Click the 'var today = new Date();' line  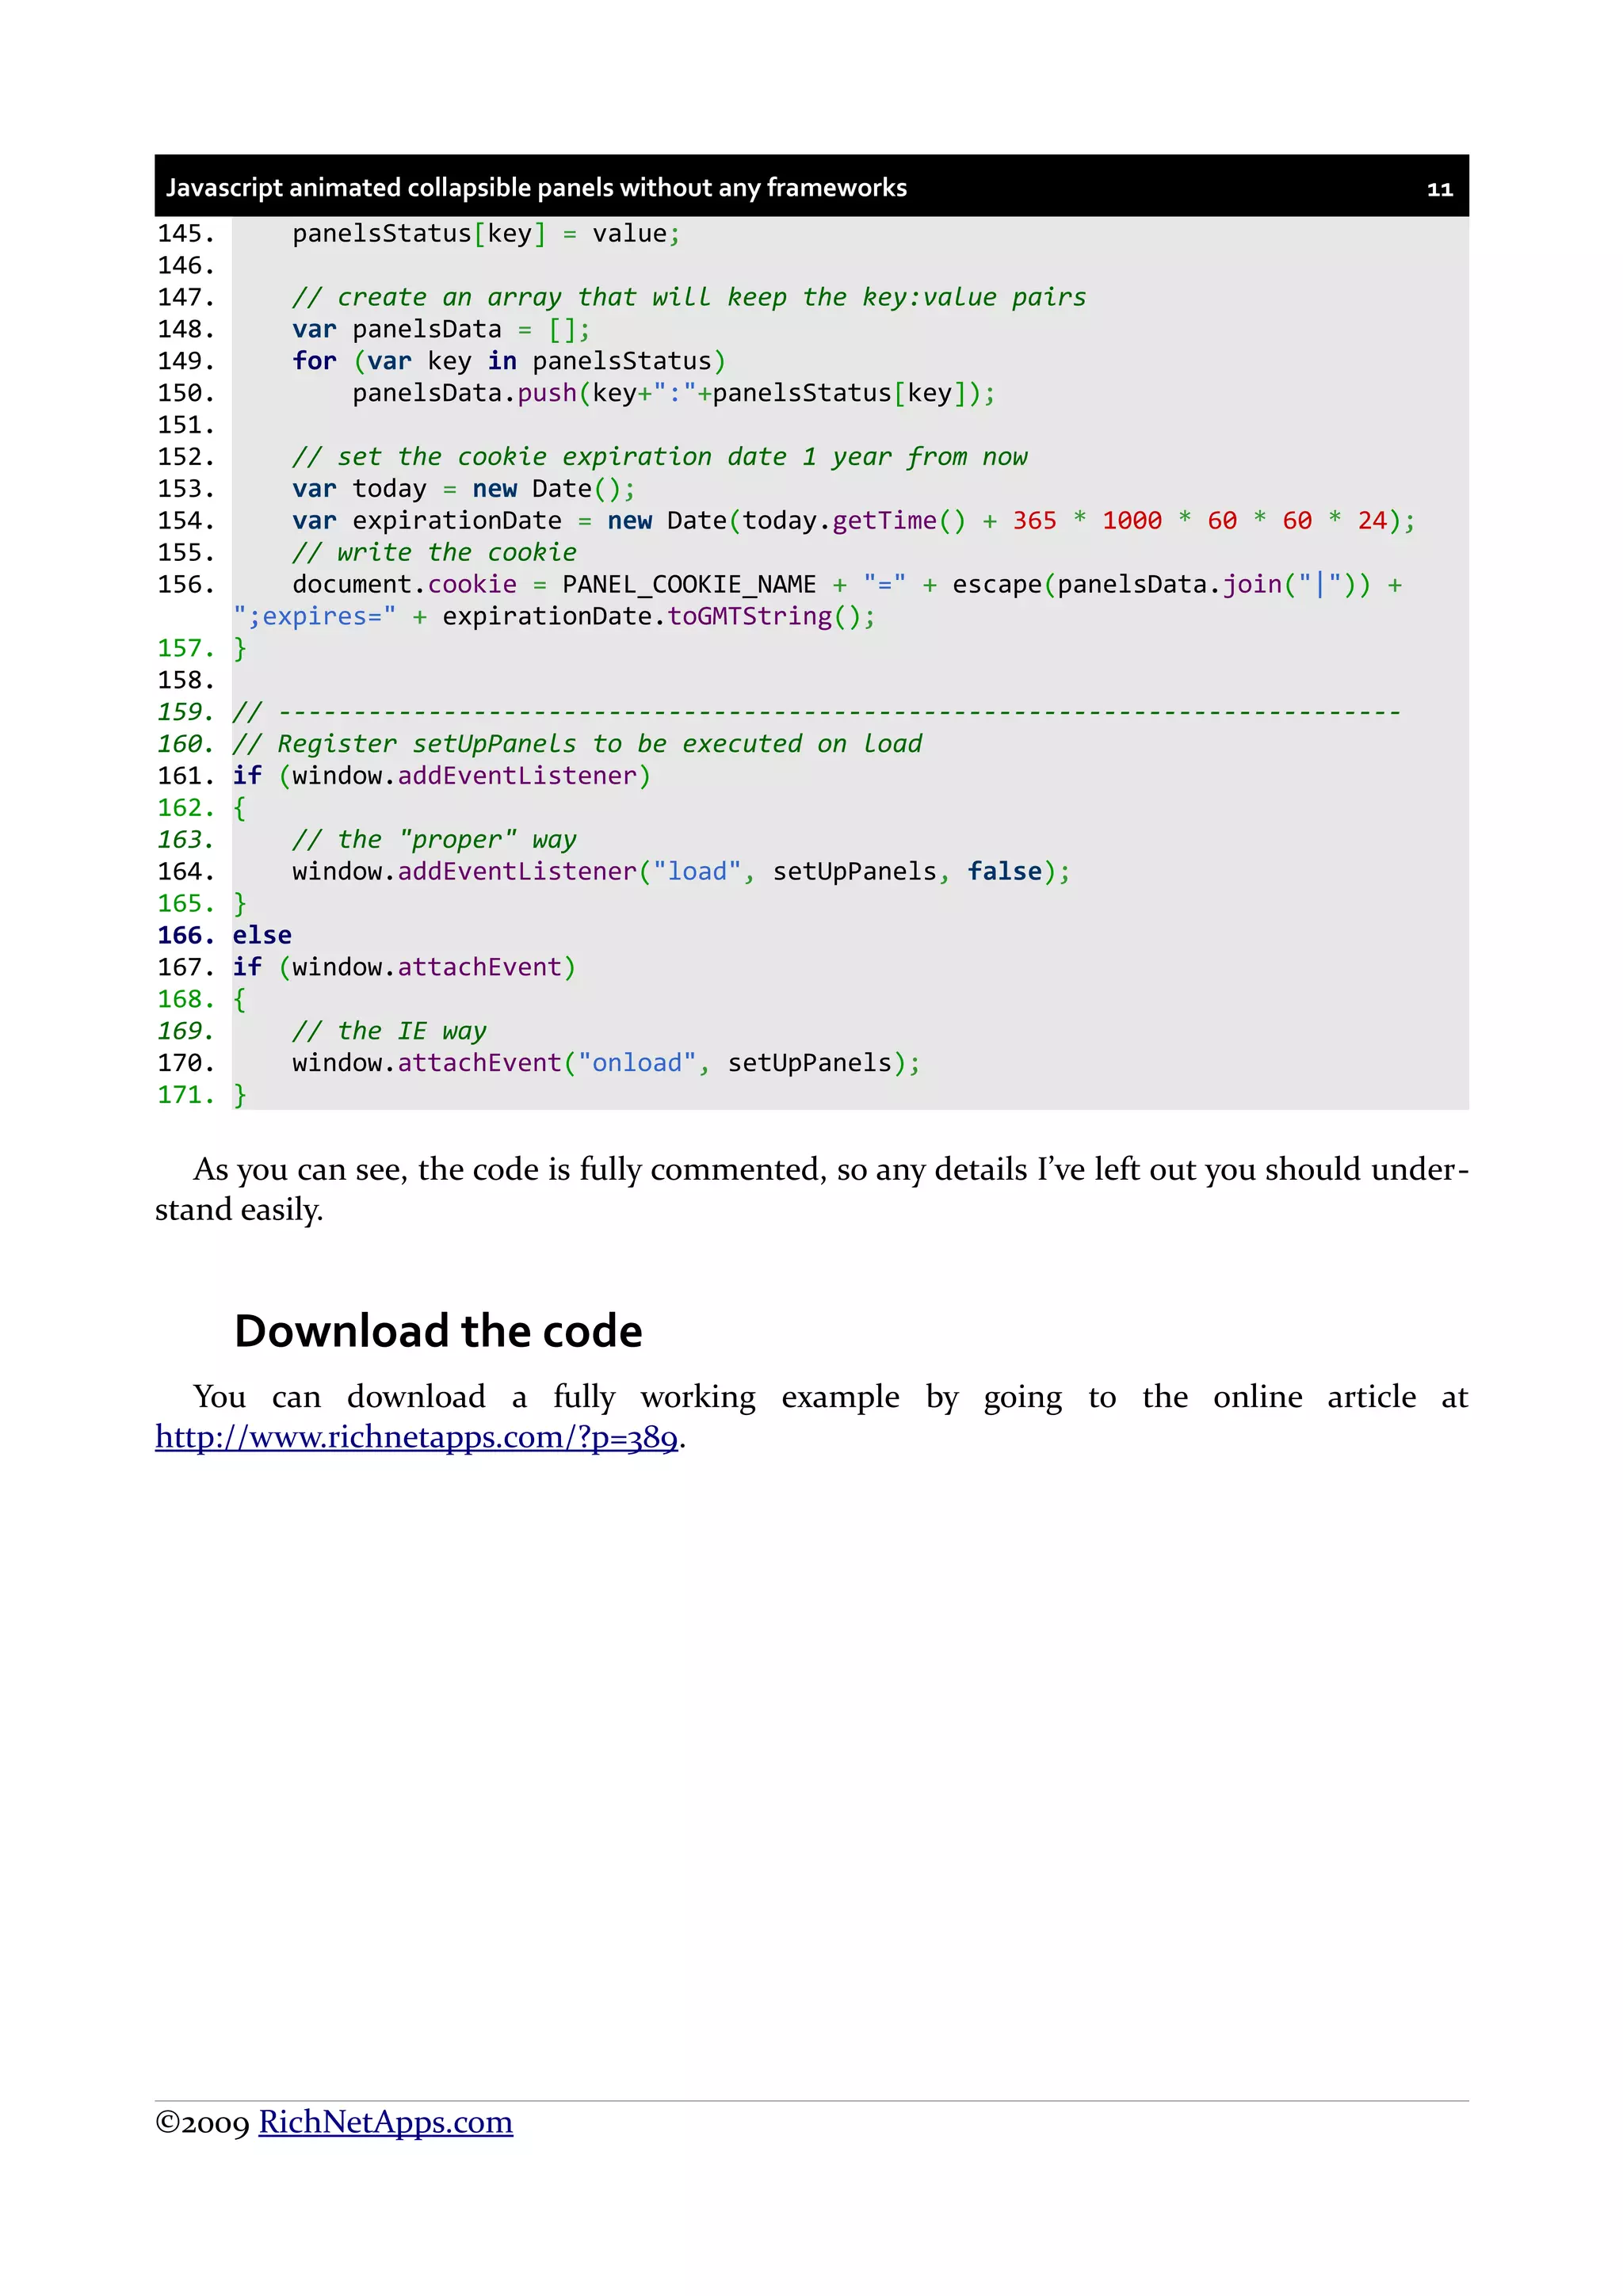tap(462, 489)
